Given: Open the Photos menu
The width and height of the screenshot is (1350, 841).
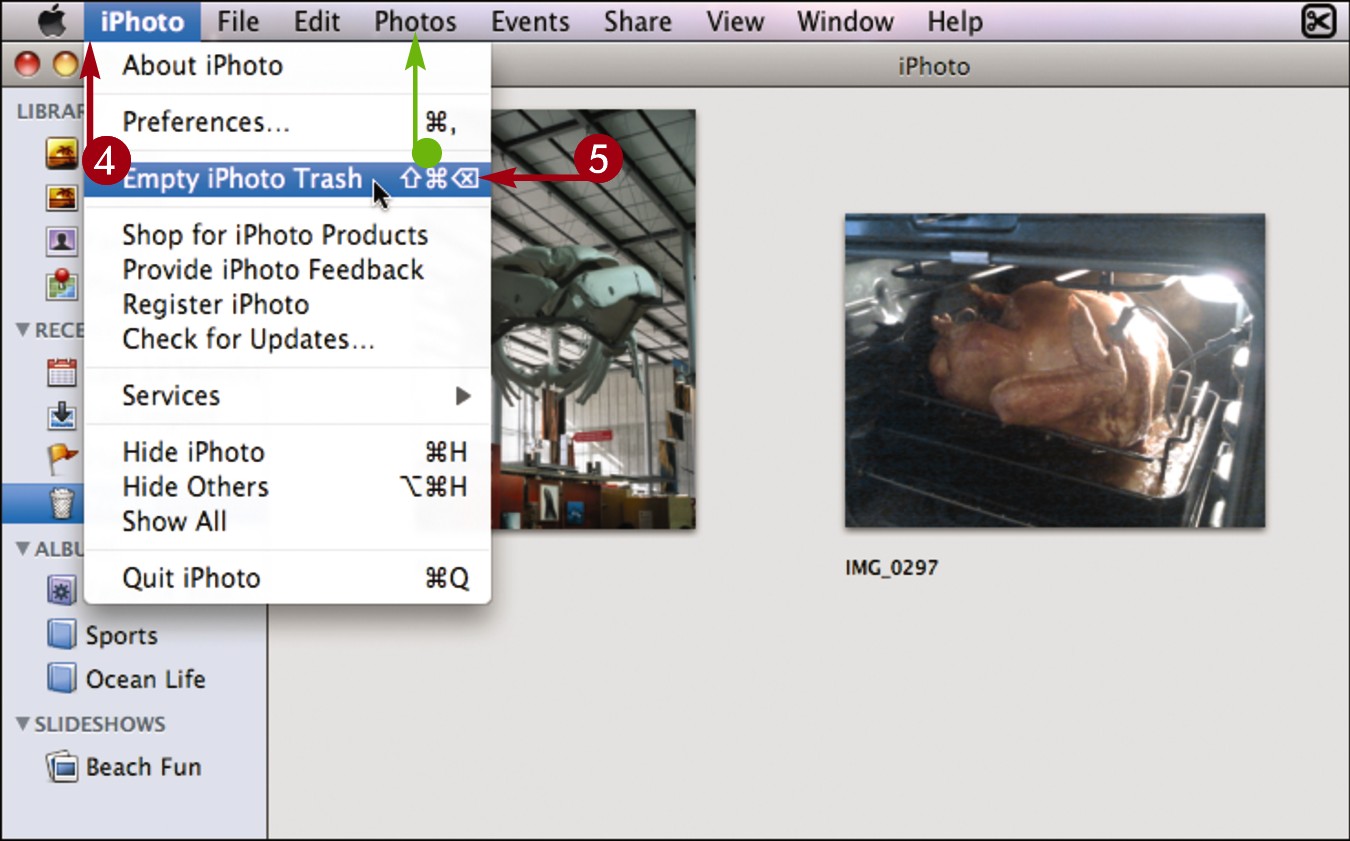Looking at the screenshot, I should pos(415,21).
